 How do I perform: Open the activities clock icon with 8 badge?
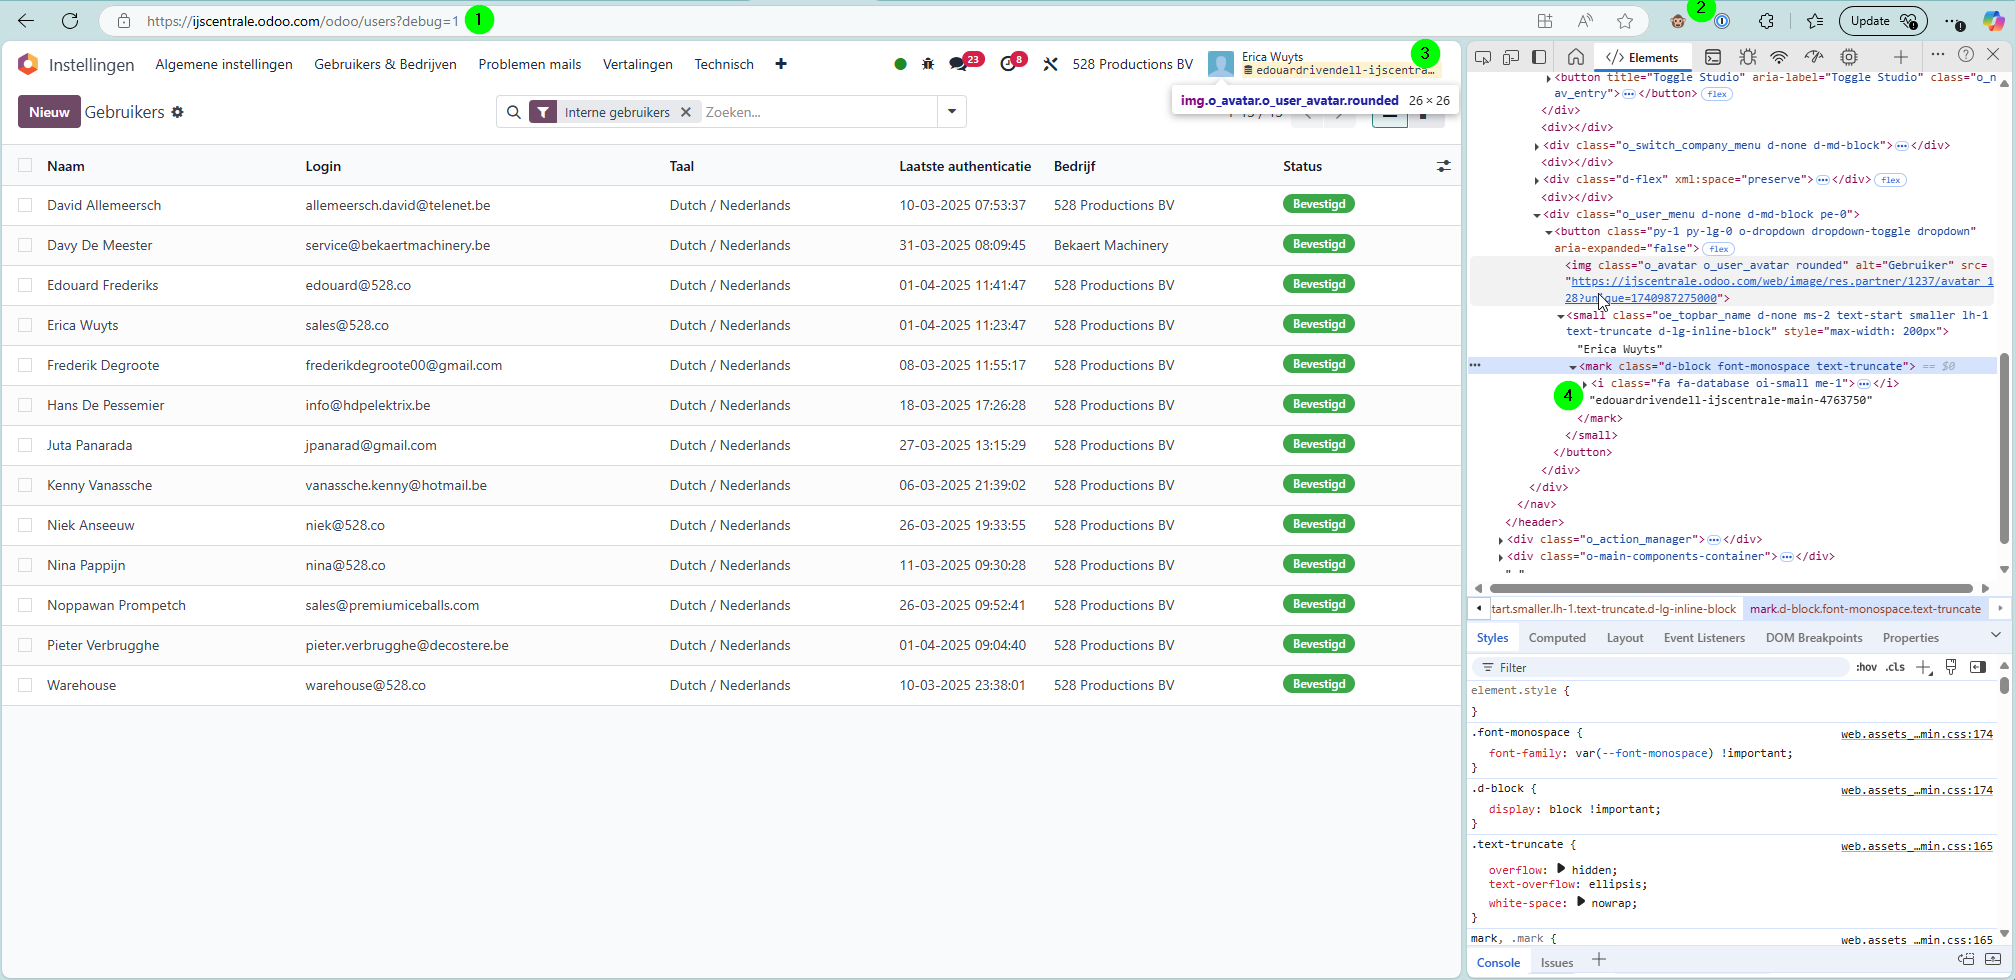point(1008,64)
